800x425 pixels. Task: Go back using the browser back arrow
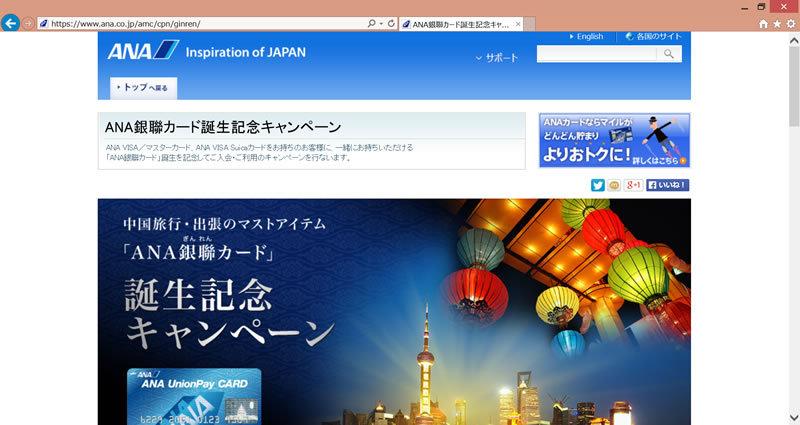click(10, 23)
